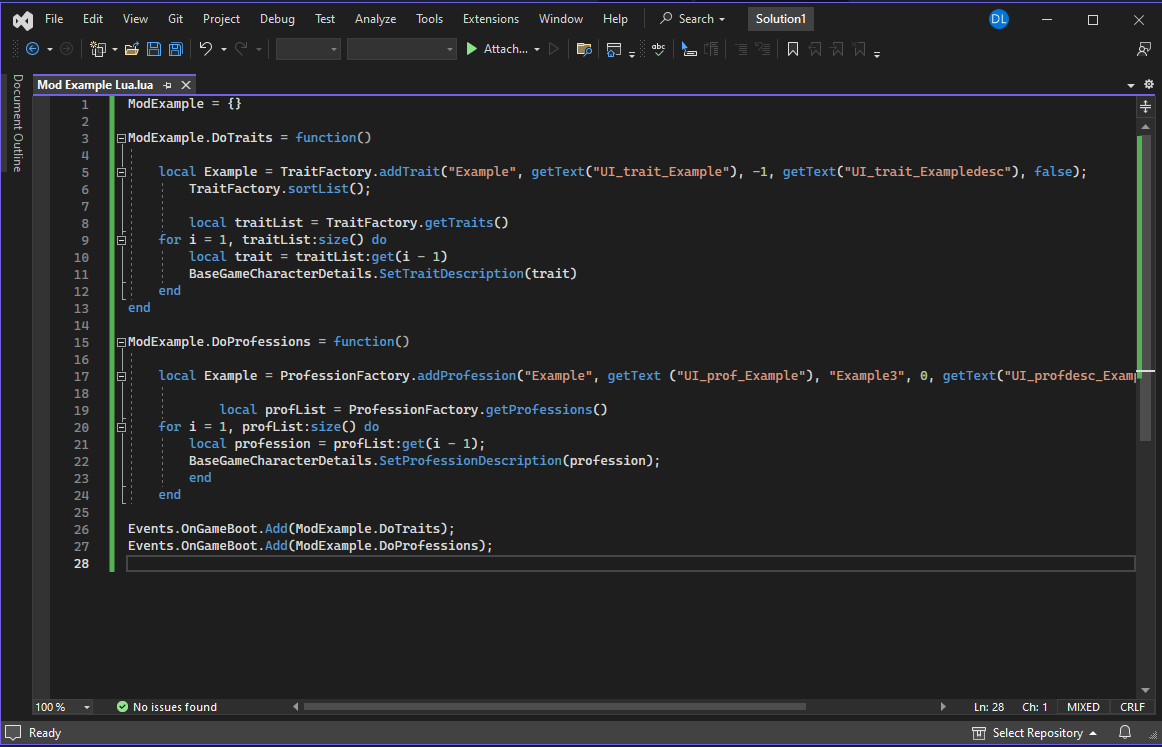Click the Find in Files icon
Image resolution: width=1162 pixels, height=747 pixels.
584,49
